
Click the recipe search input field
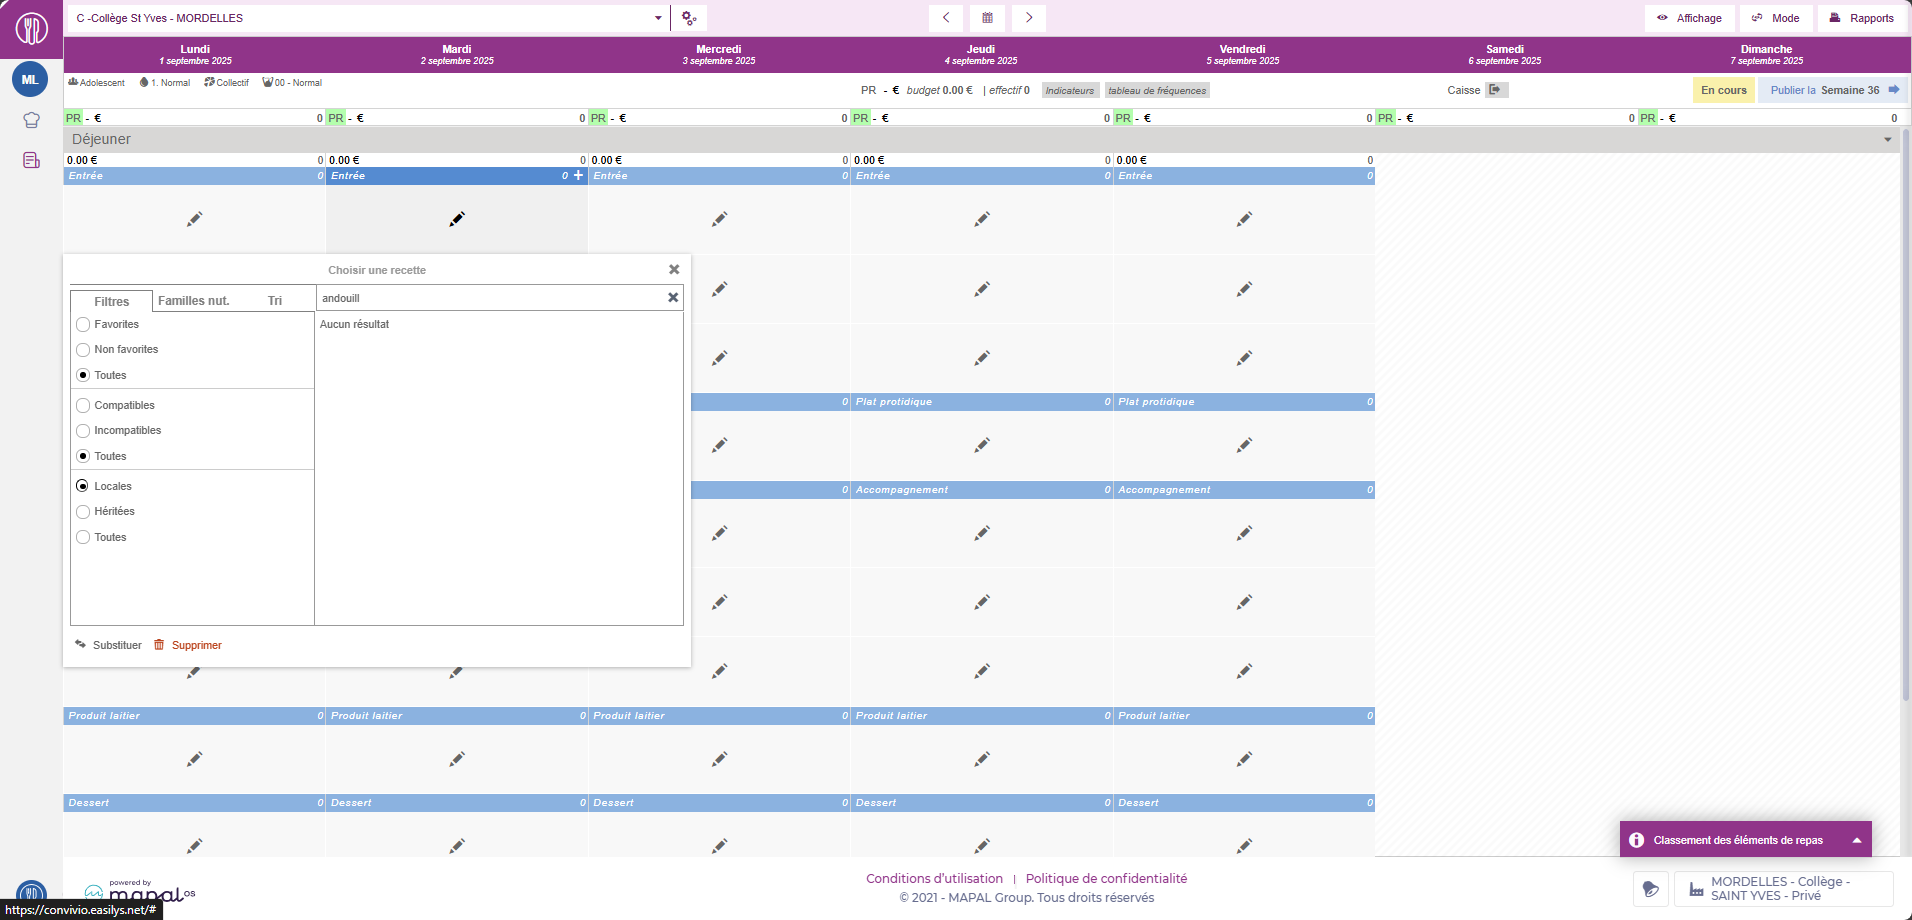click(x=491, y=298)
